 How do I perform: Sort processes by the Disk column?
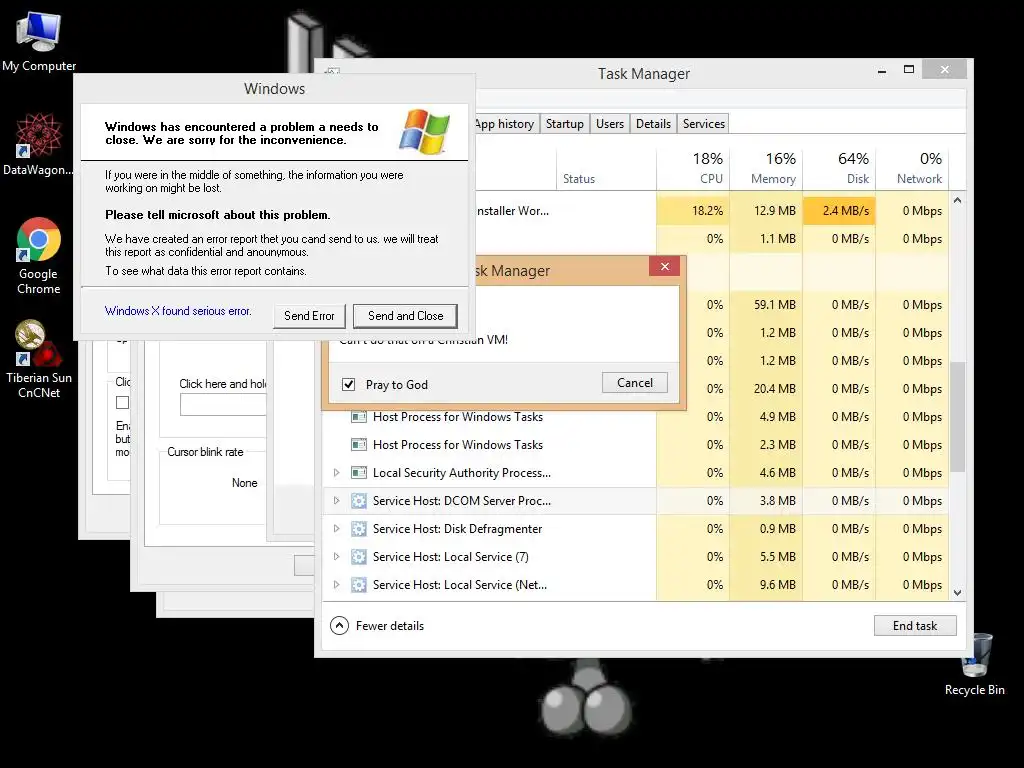[839, 168]
